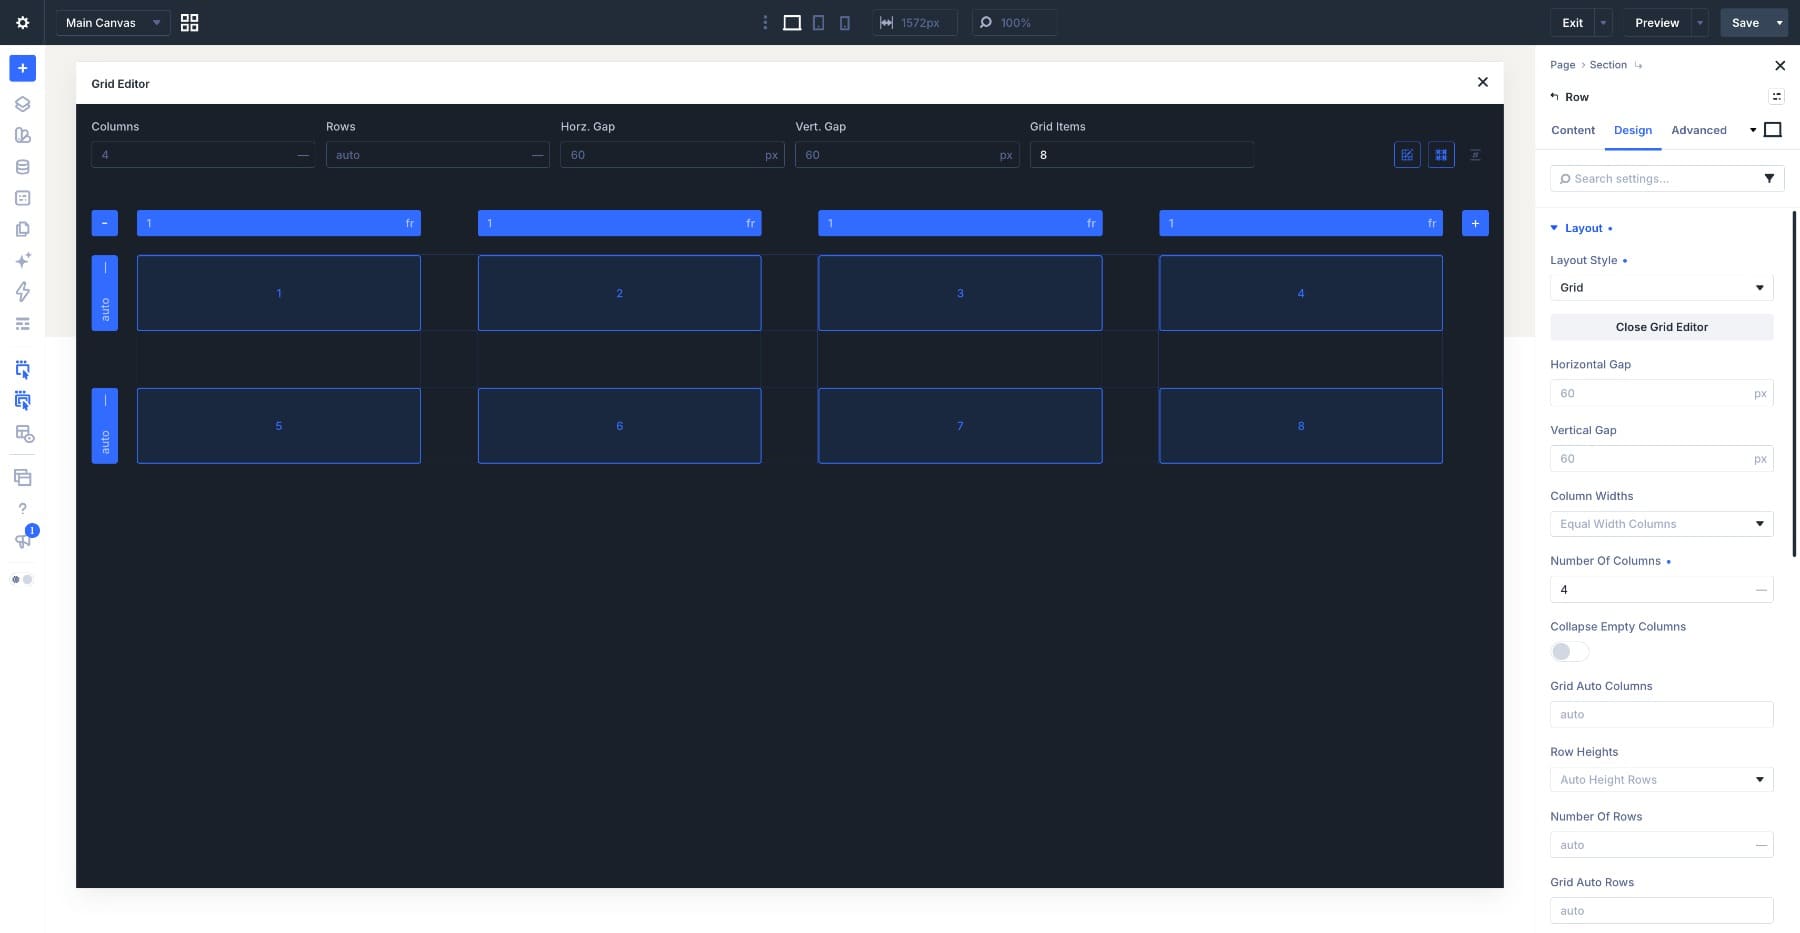Expand the Exit button arrow

coord(1603,22)
